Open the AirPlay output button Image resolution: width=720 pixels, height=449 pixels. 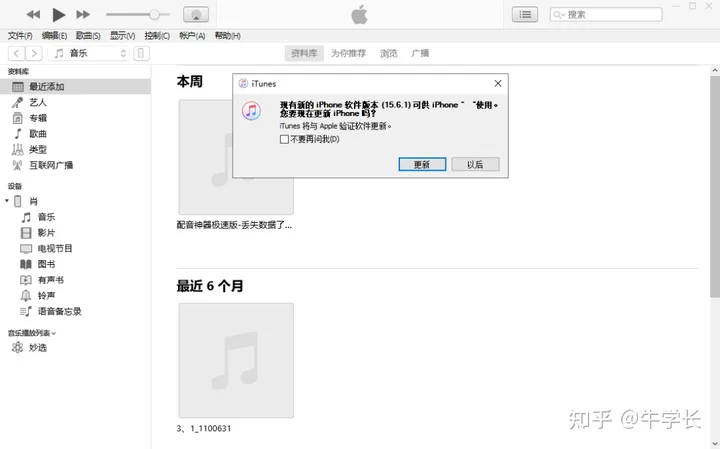pos(196,15)
